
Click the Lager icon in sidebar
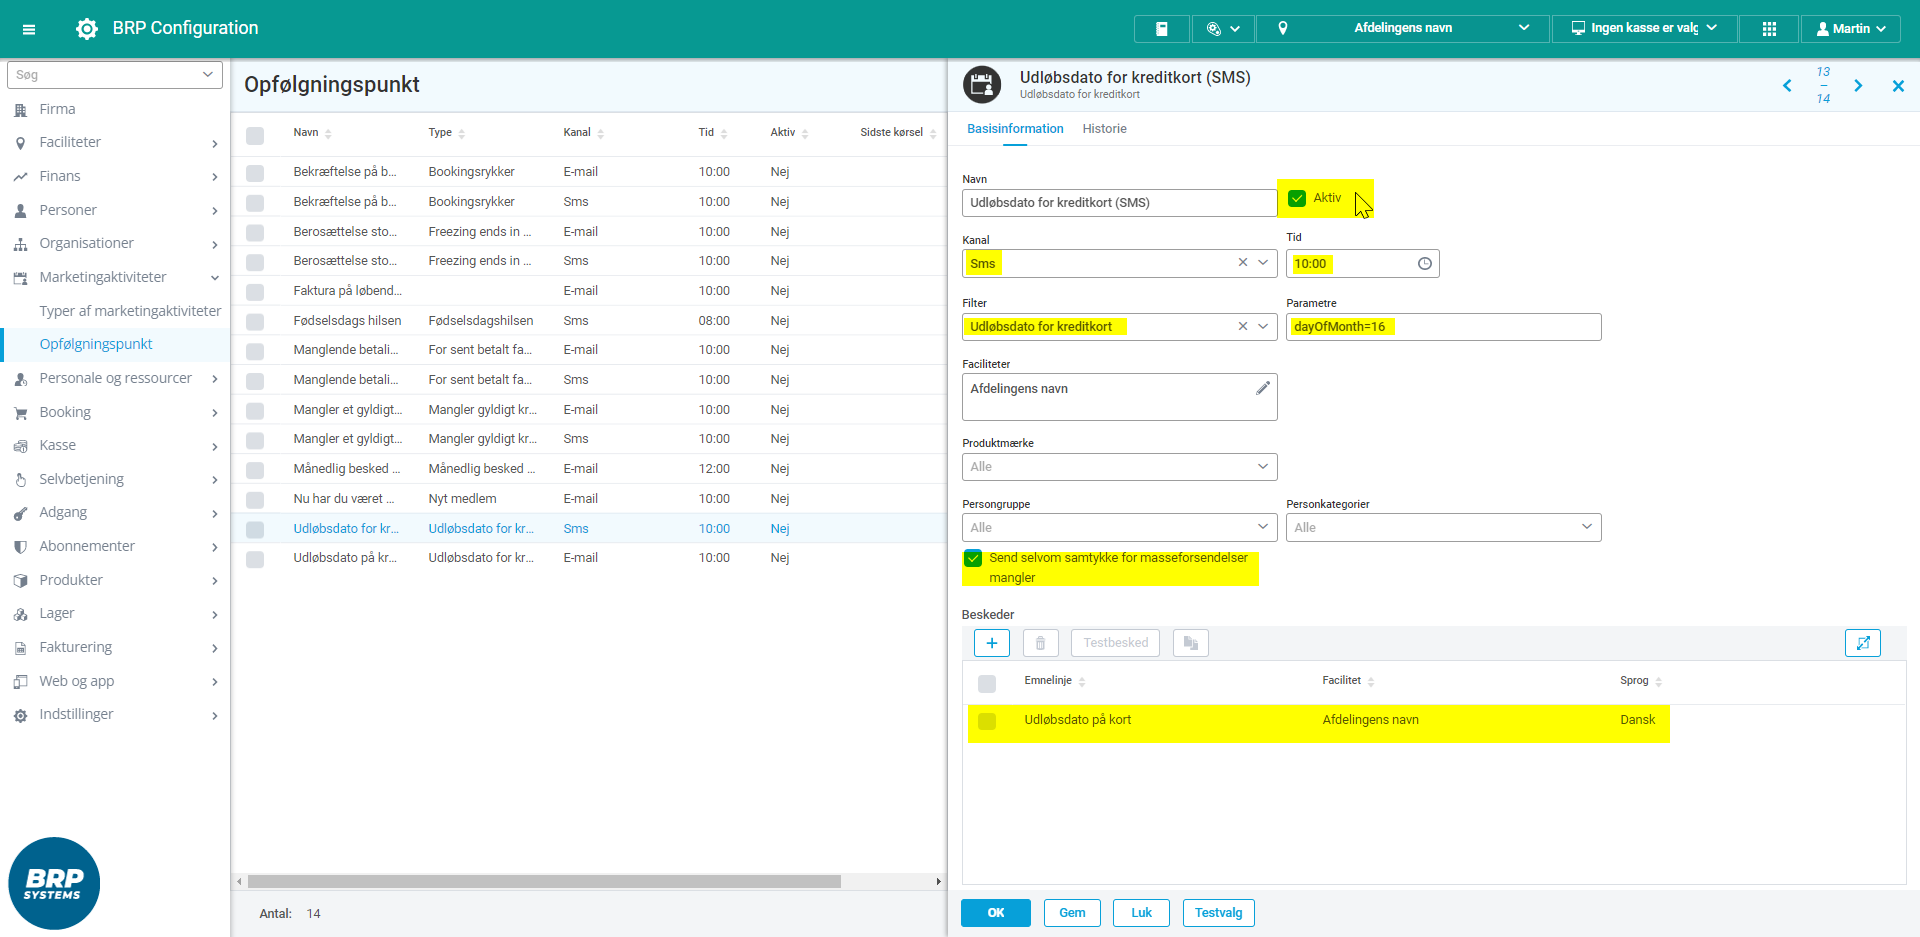click(20, 615)
